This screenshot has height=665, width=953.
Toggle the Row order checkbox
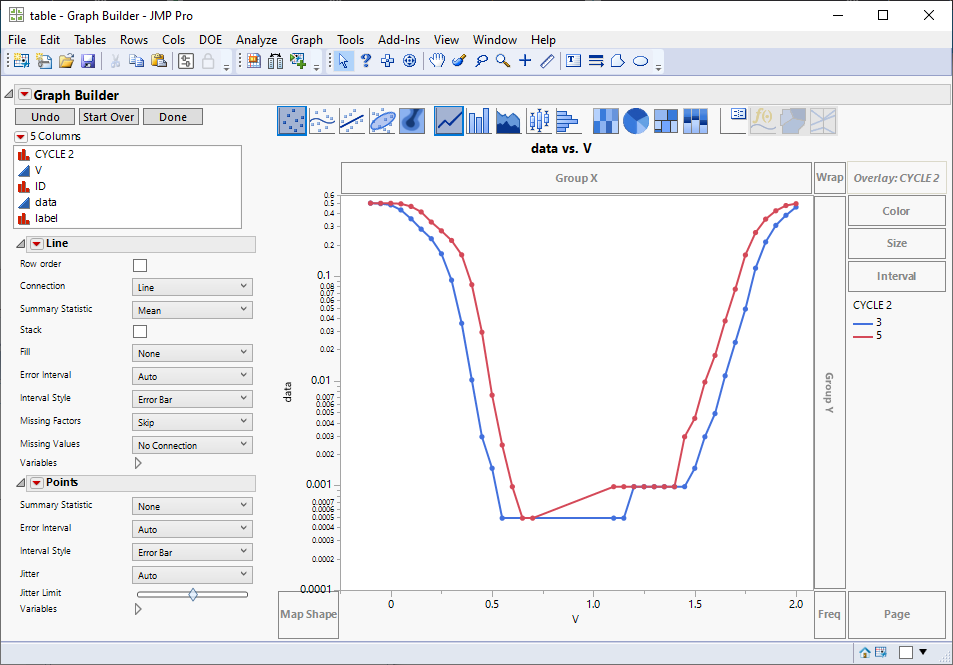140,265
